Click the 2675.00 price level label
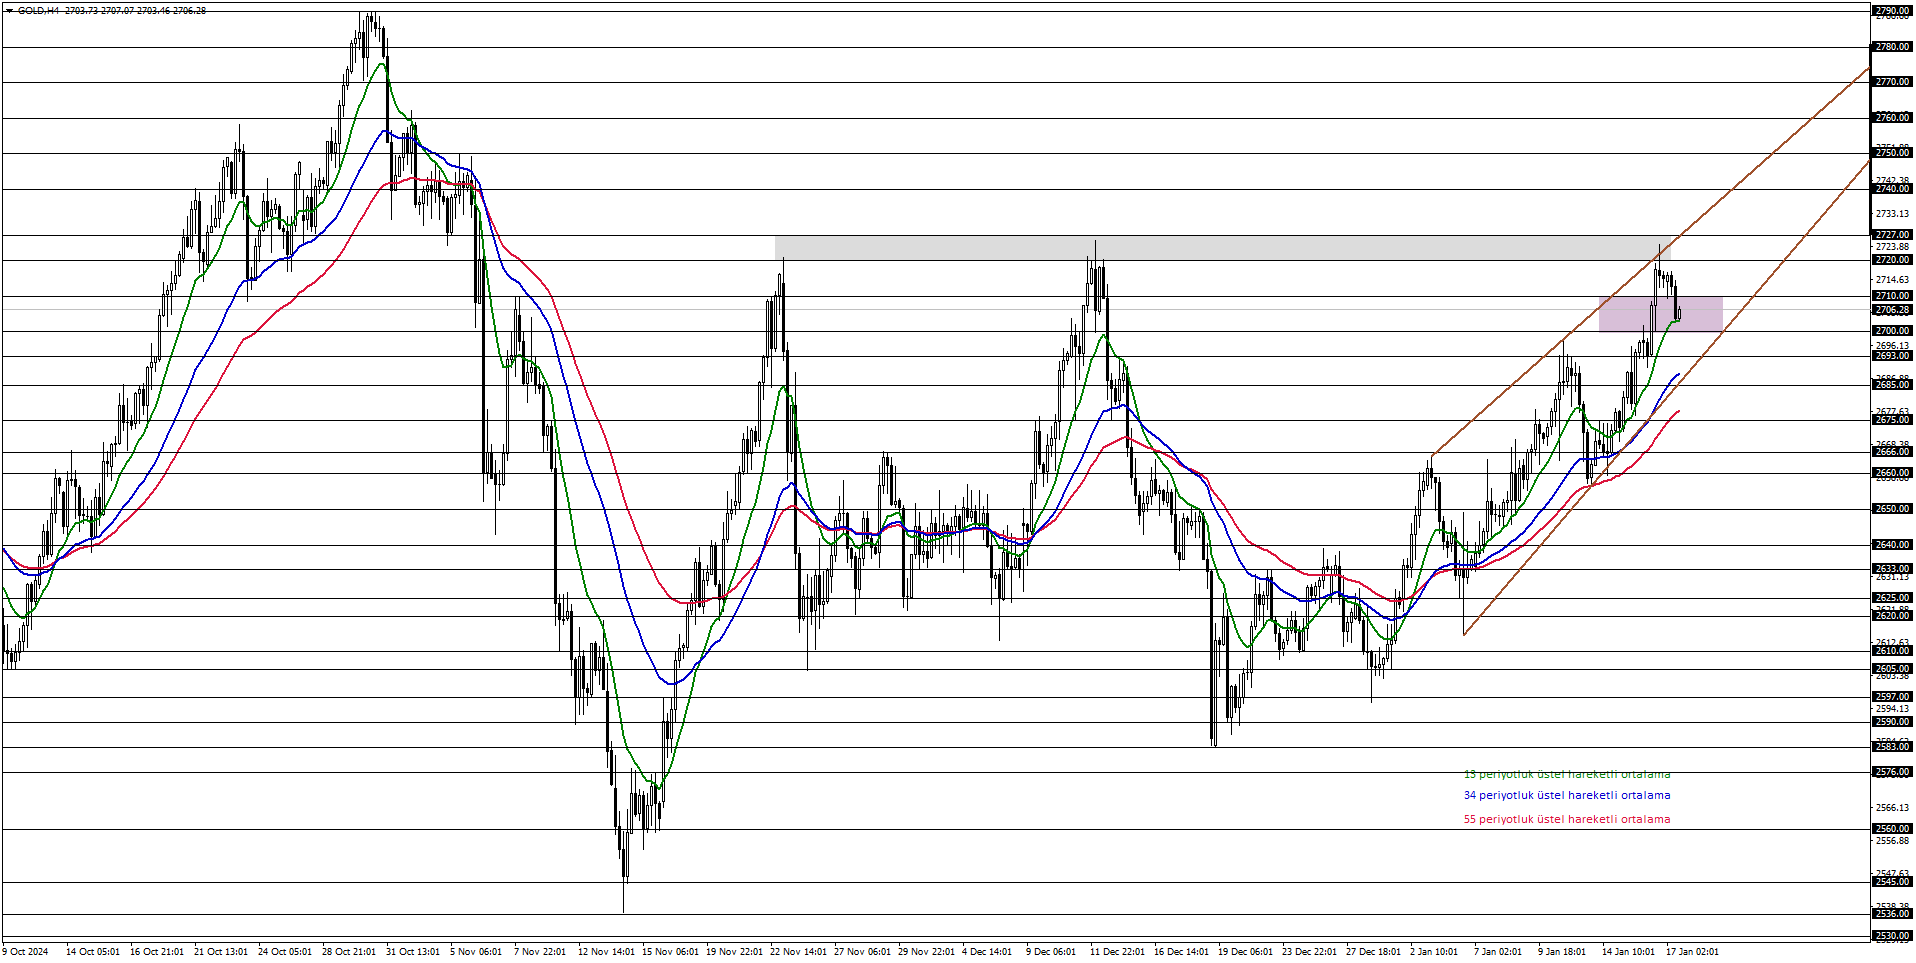Screen dimensions: 1916x963 pyautogui.click(x=1893, y=420)
